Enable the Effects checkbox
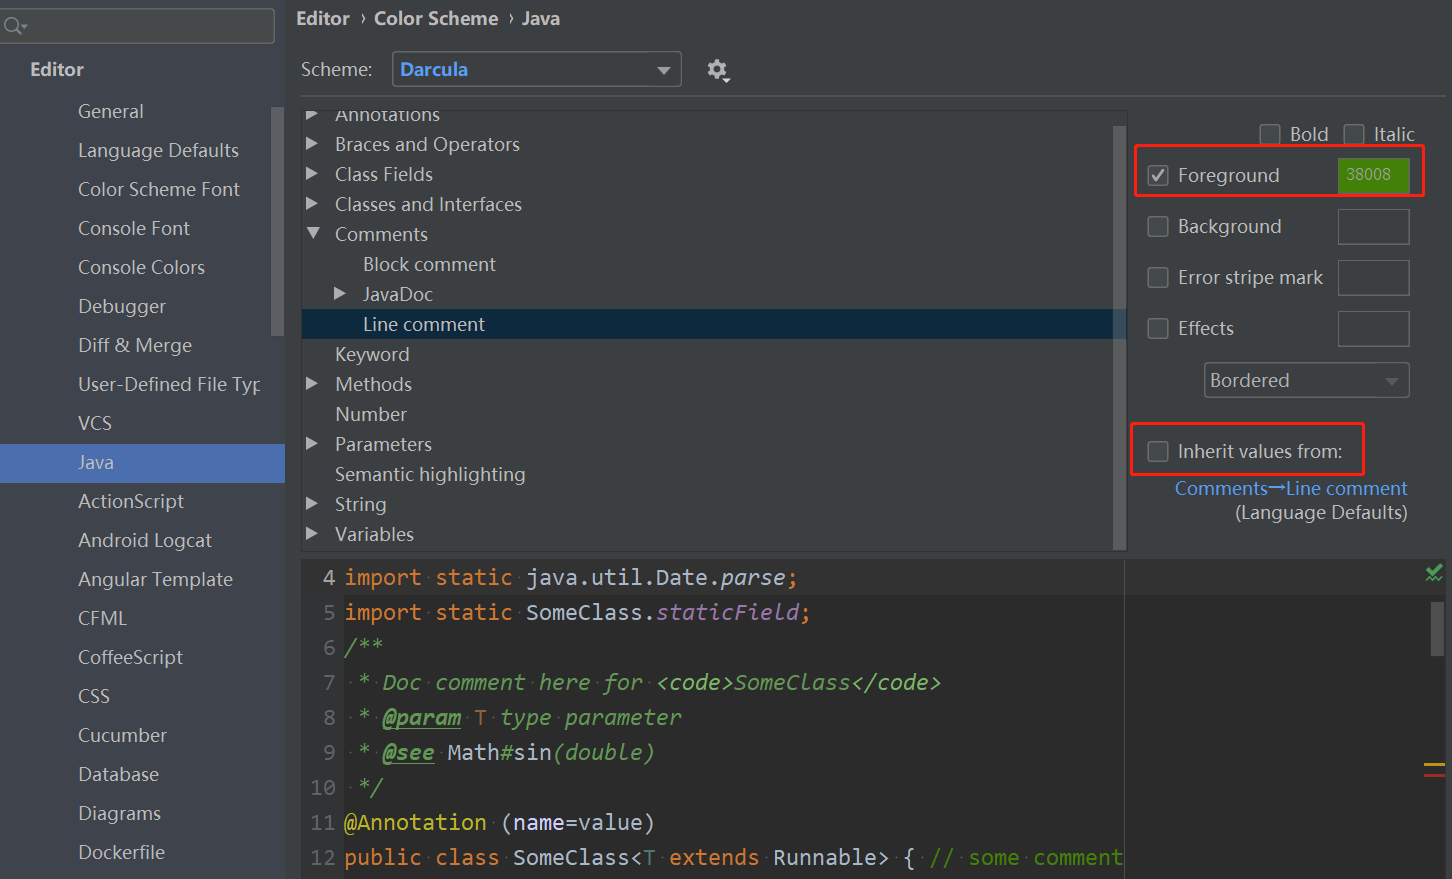The width and height of the screenshot is (1452, 879). [1158, 328]
